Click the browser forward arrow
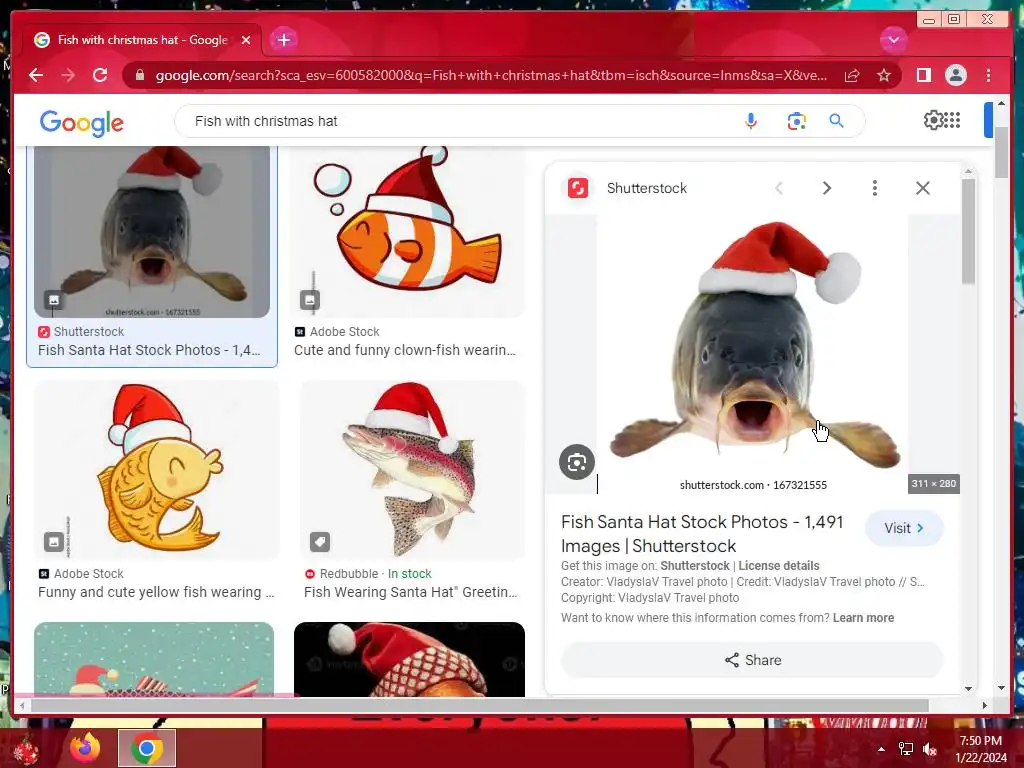 coord(68,76)
